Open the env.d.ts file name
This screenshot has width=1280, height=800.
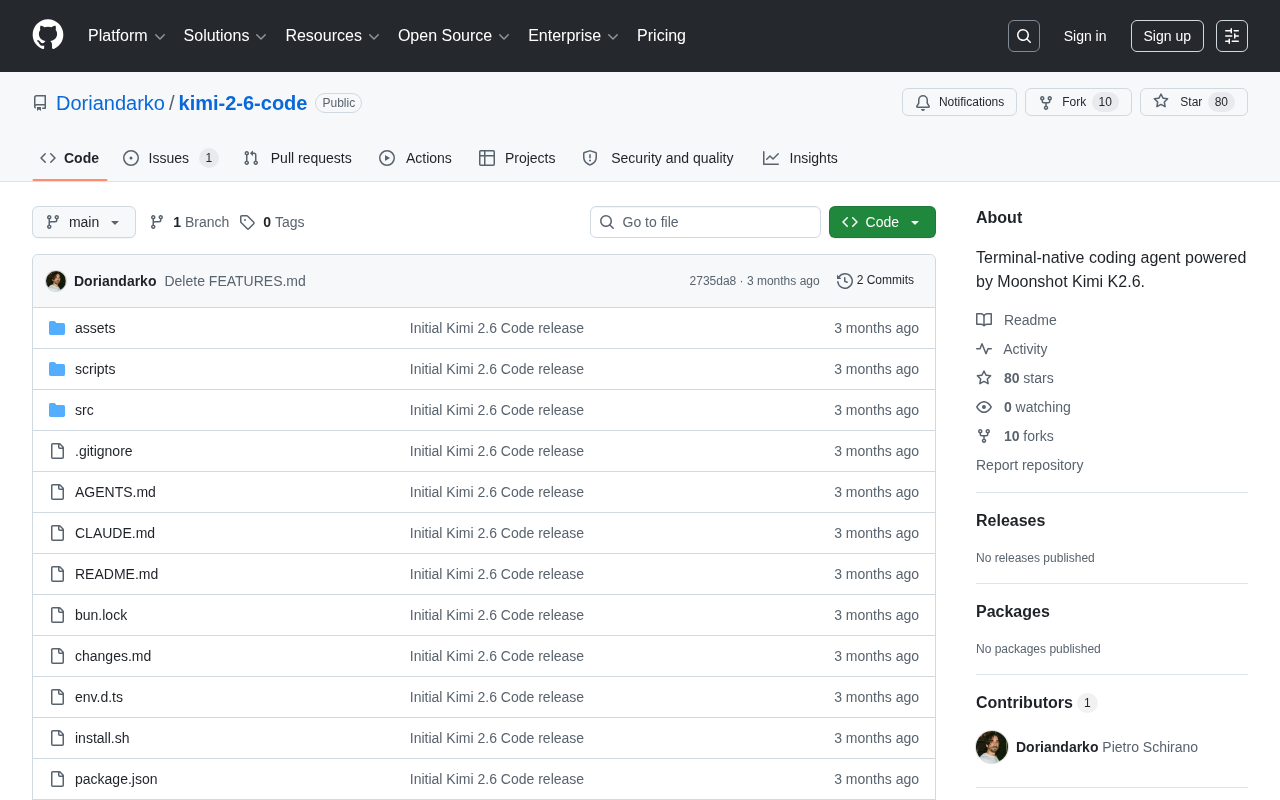99,697
